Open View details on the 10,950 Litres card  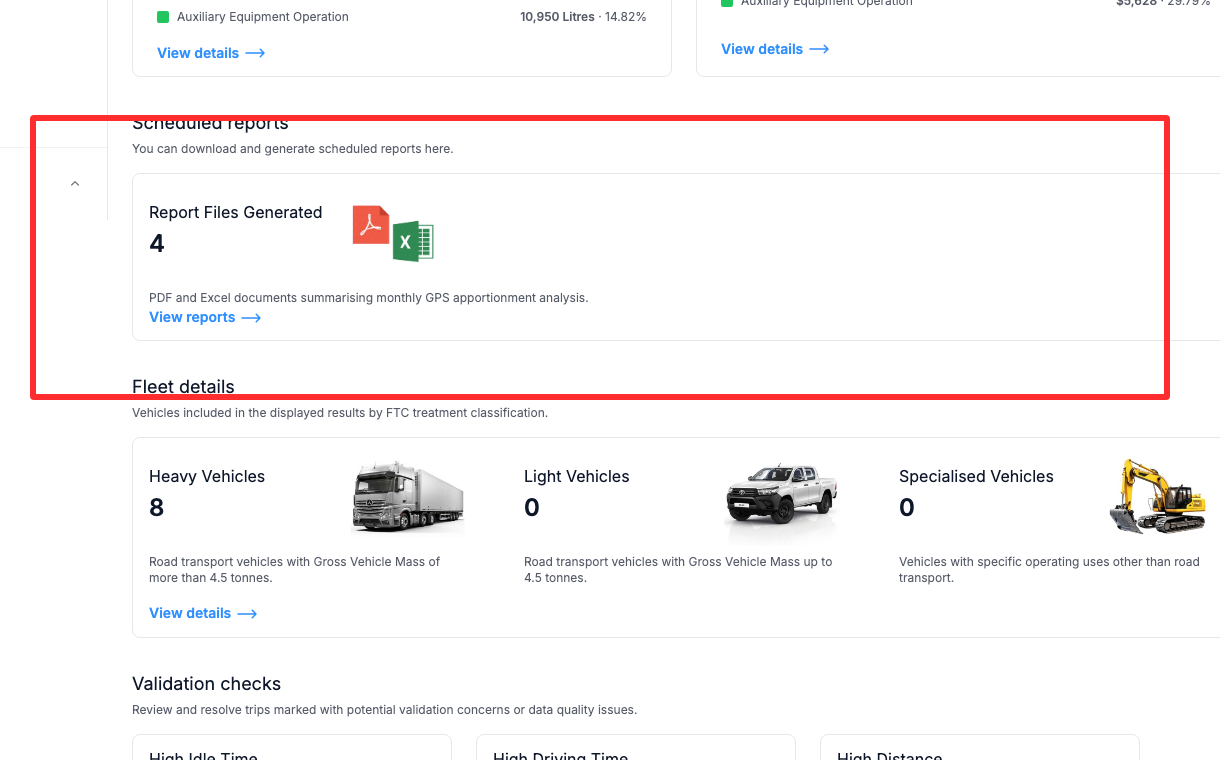pyautogui.click(x=198, y=53)
